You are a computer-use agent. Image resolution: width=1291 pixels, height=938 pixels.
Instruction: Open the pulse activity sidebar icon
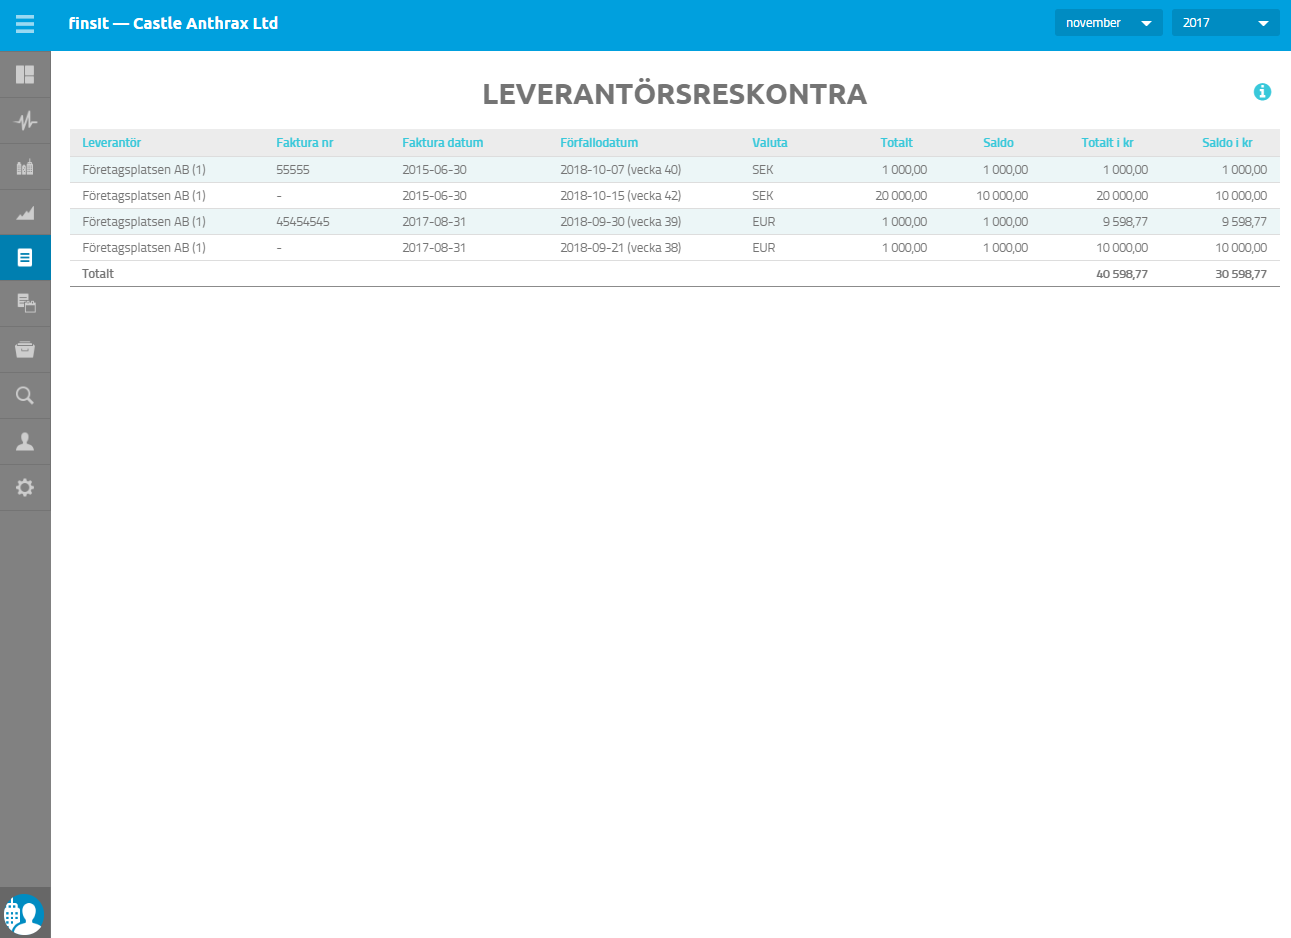click(25, 121)
